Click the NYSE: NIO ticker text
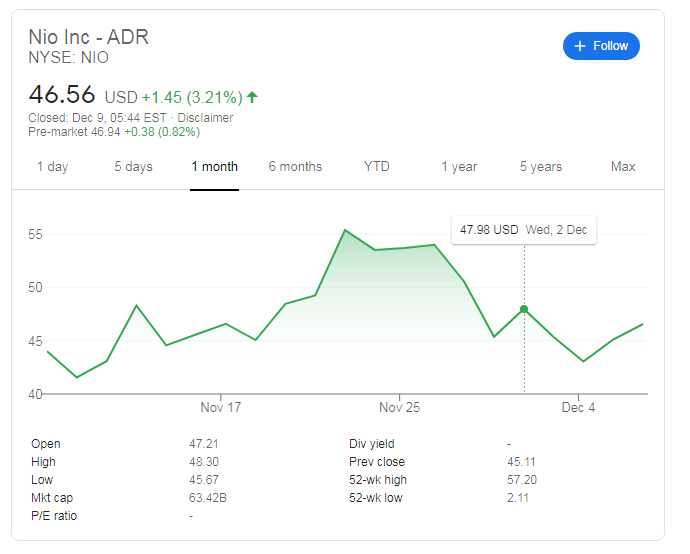Image resolution: width=690 pixels, height=554 pixels. (68, 58)
